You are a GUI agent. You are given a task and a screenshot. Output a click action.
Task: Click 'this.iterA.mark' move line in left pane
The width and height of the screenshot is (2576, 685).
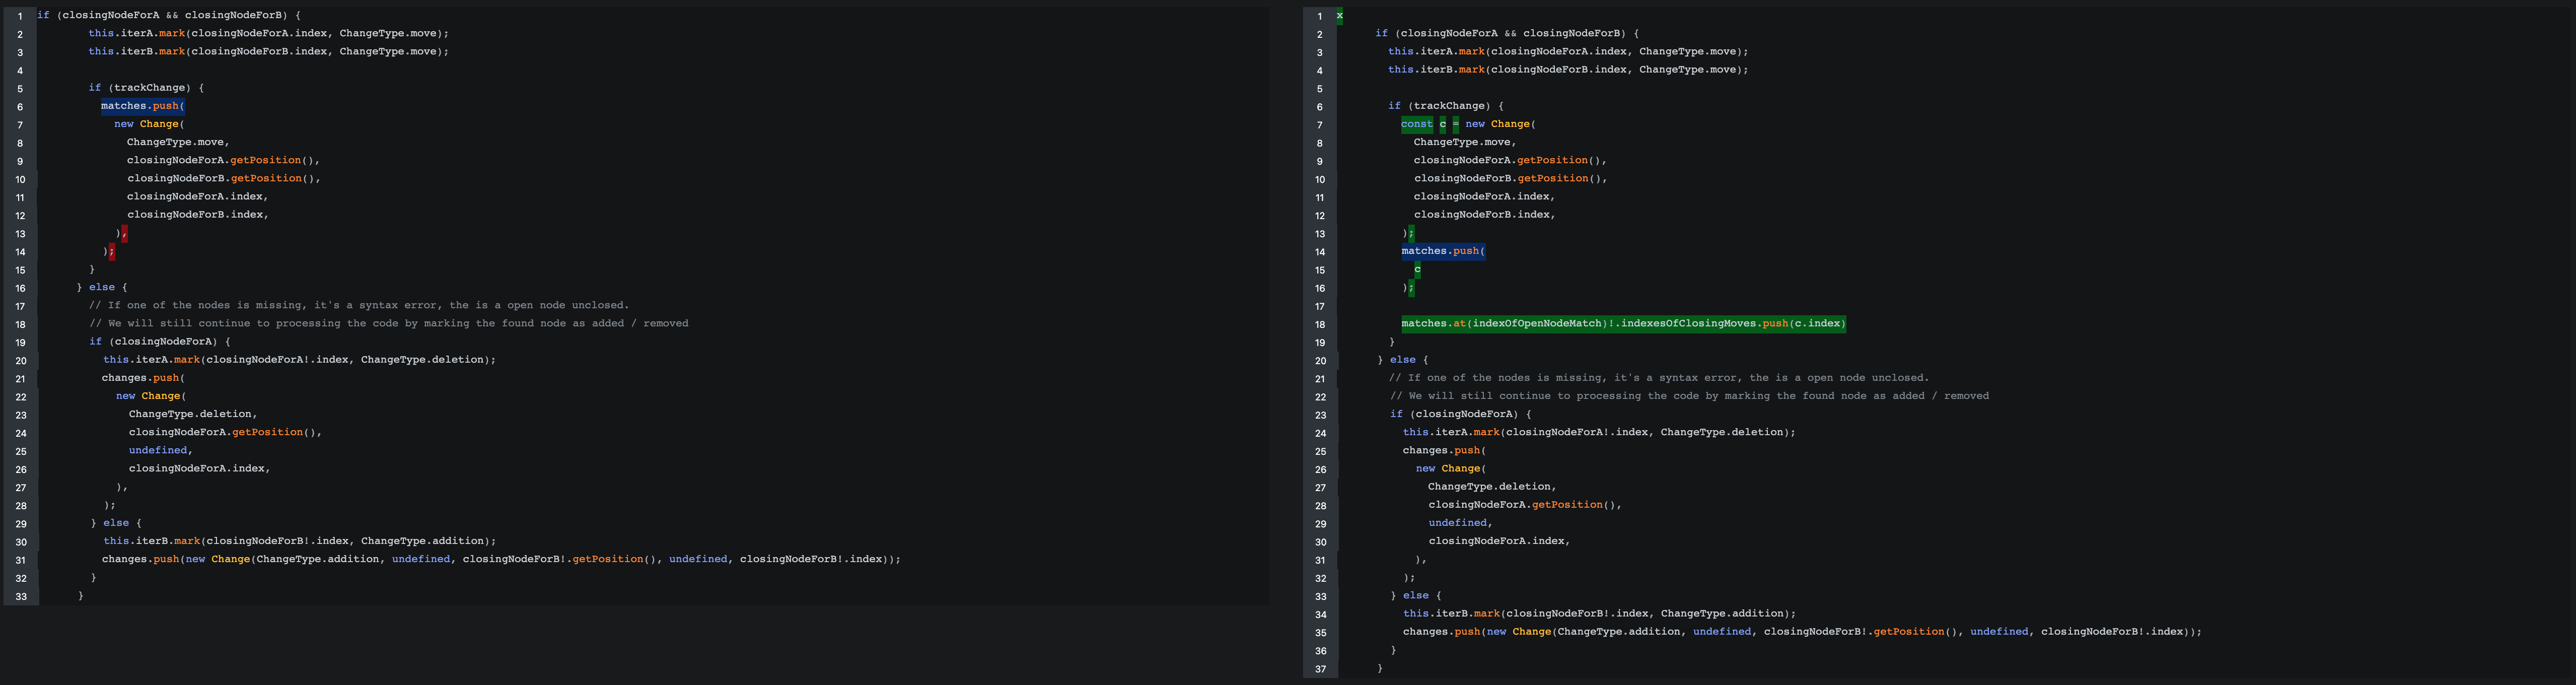(268, 33)
